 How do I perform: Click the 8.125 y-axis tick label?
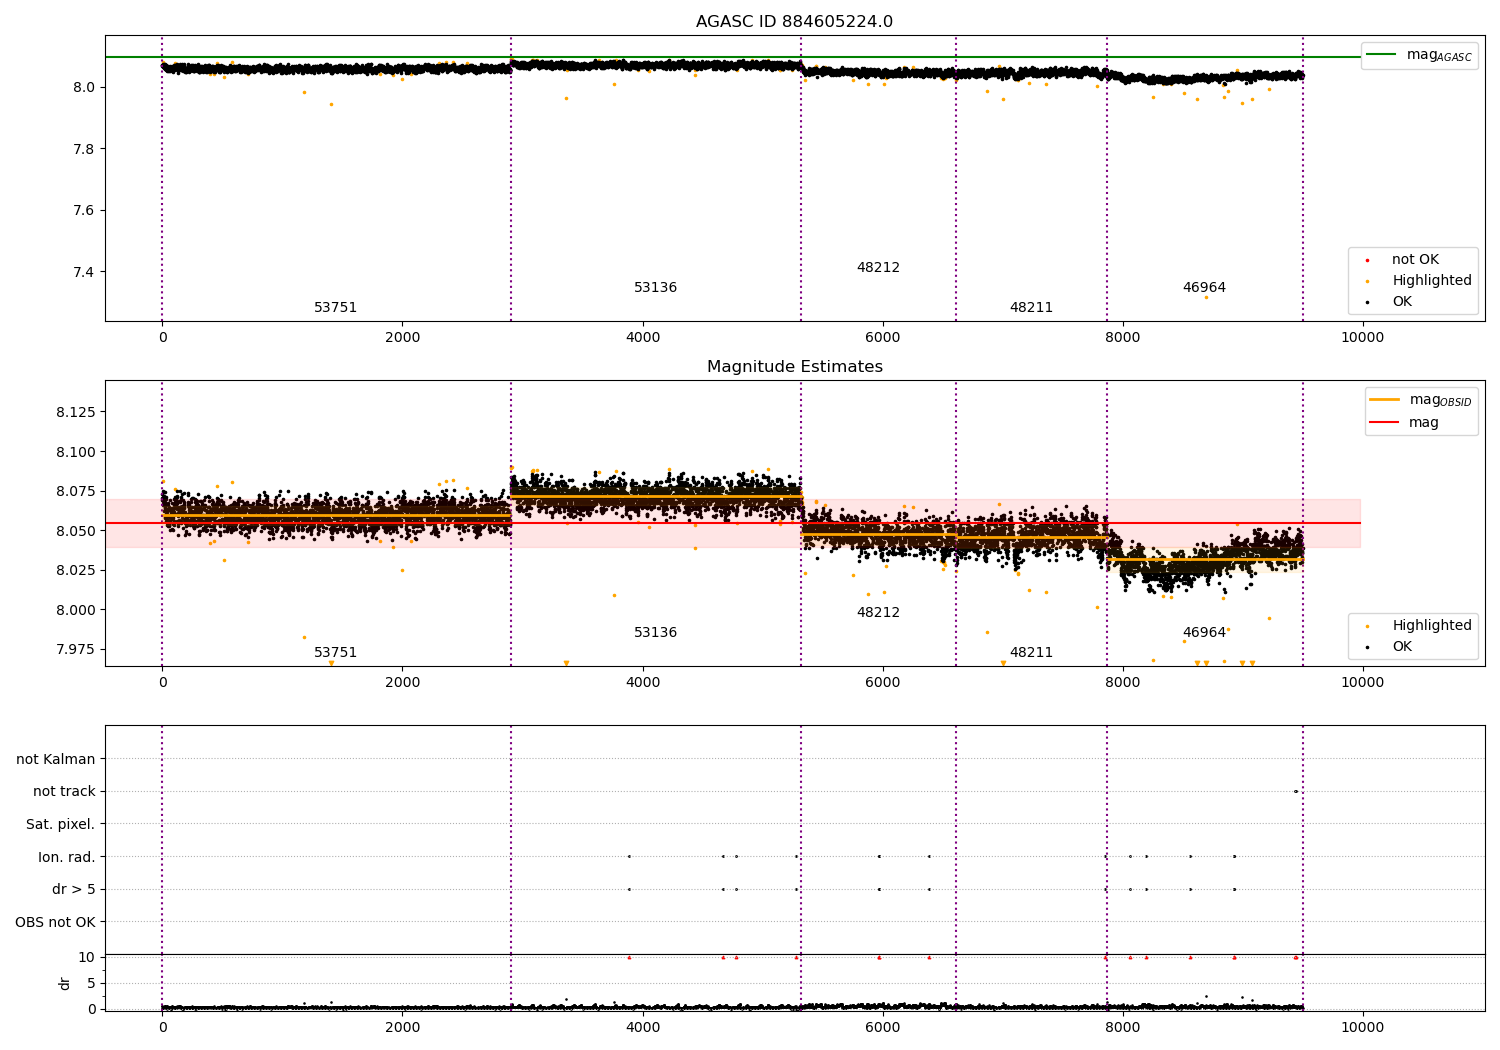[75, 412]
